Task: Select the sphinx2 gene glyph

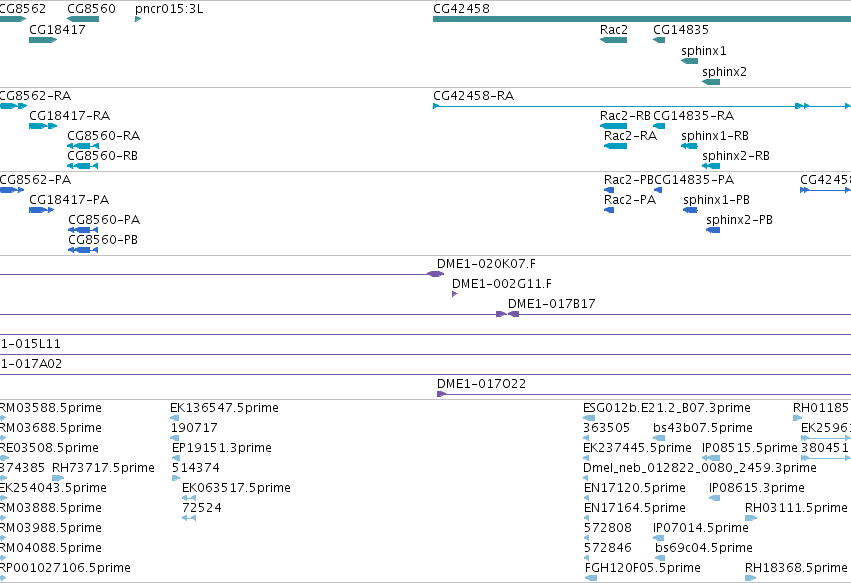Action: click(x=711, y=82)
